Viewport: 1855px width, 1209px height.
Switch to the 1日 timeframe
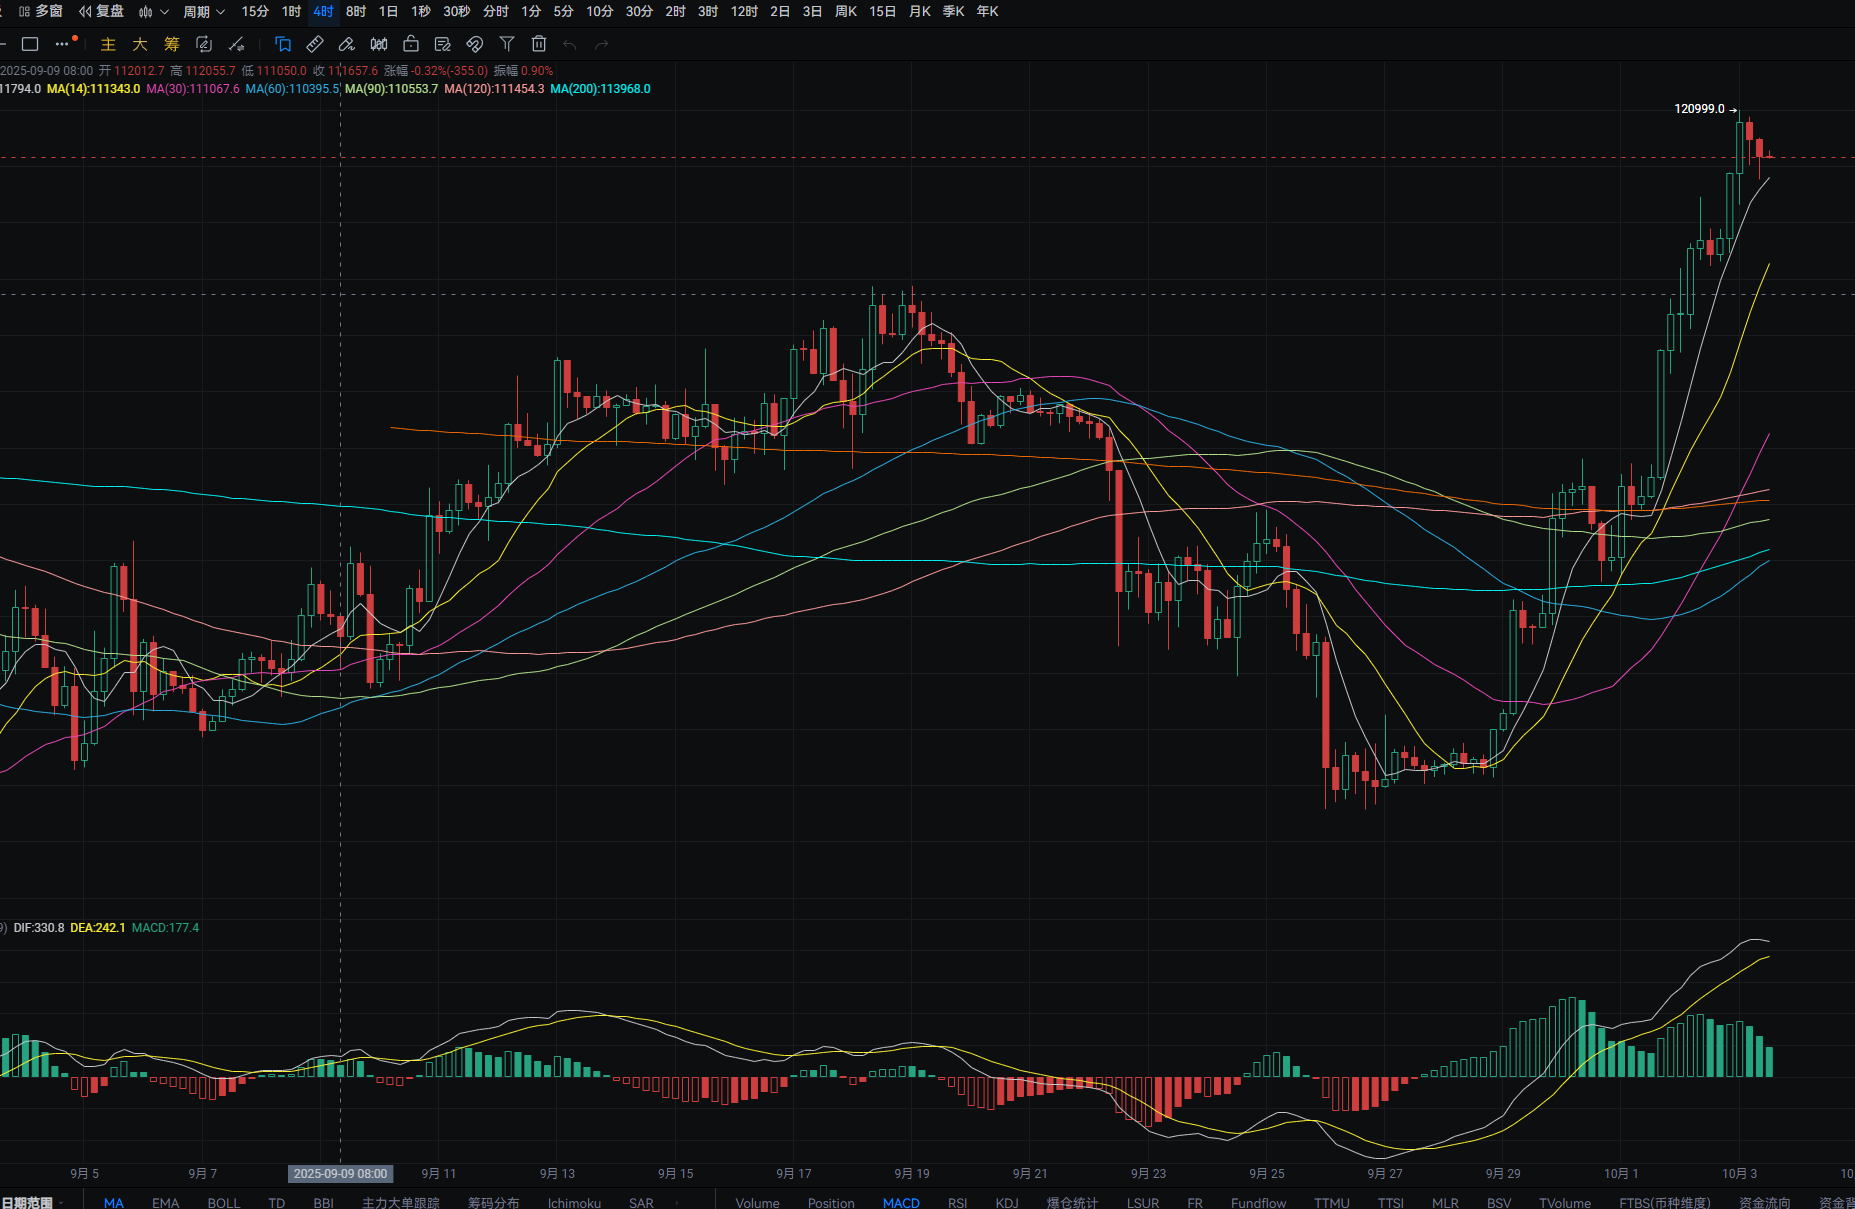point(388,12)
